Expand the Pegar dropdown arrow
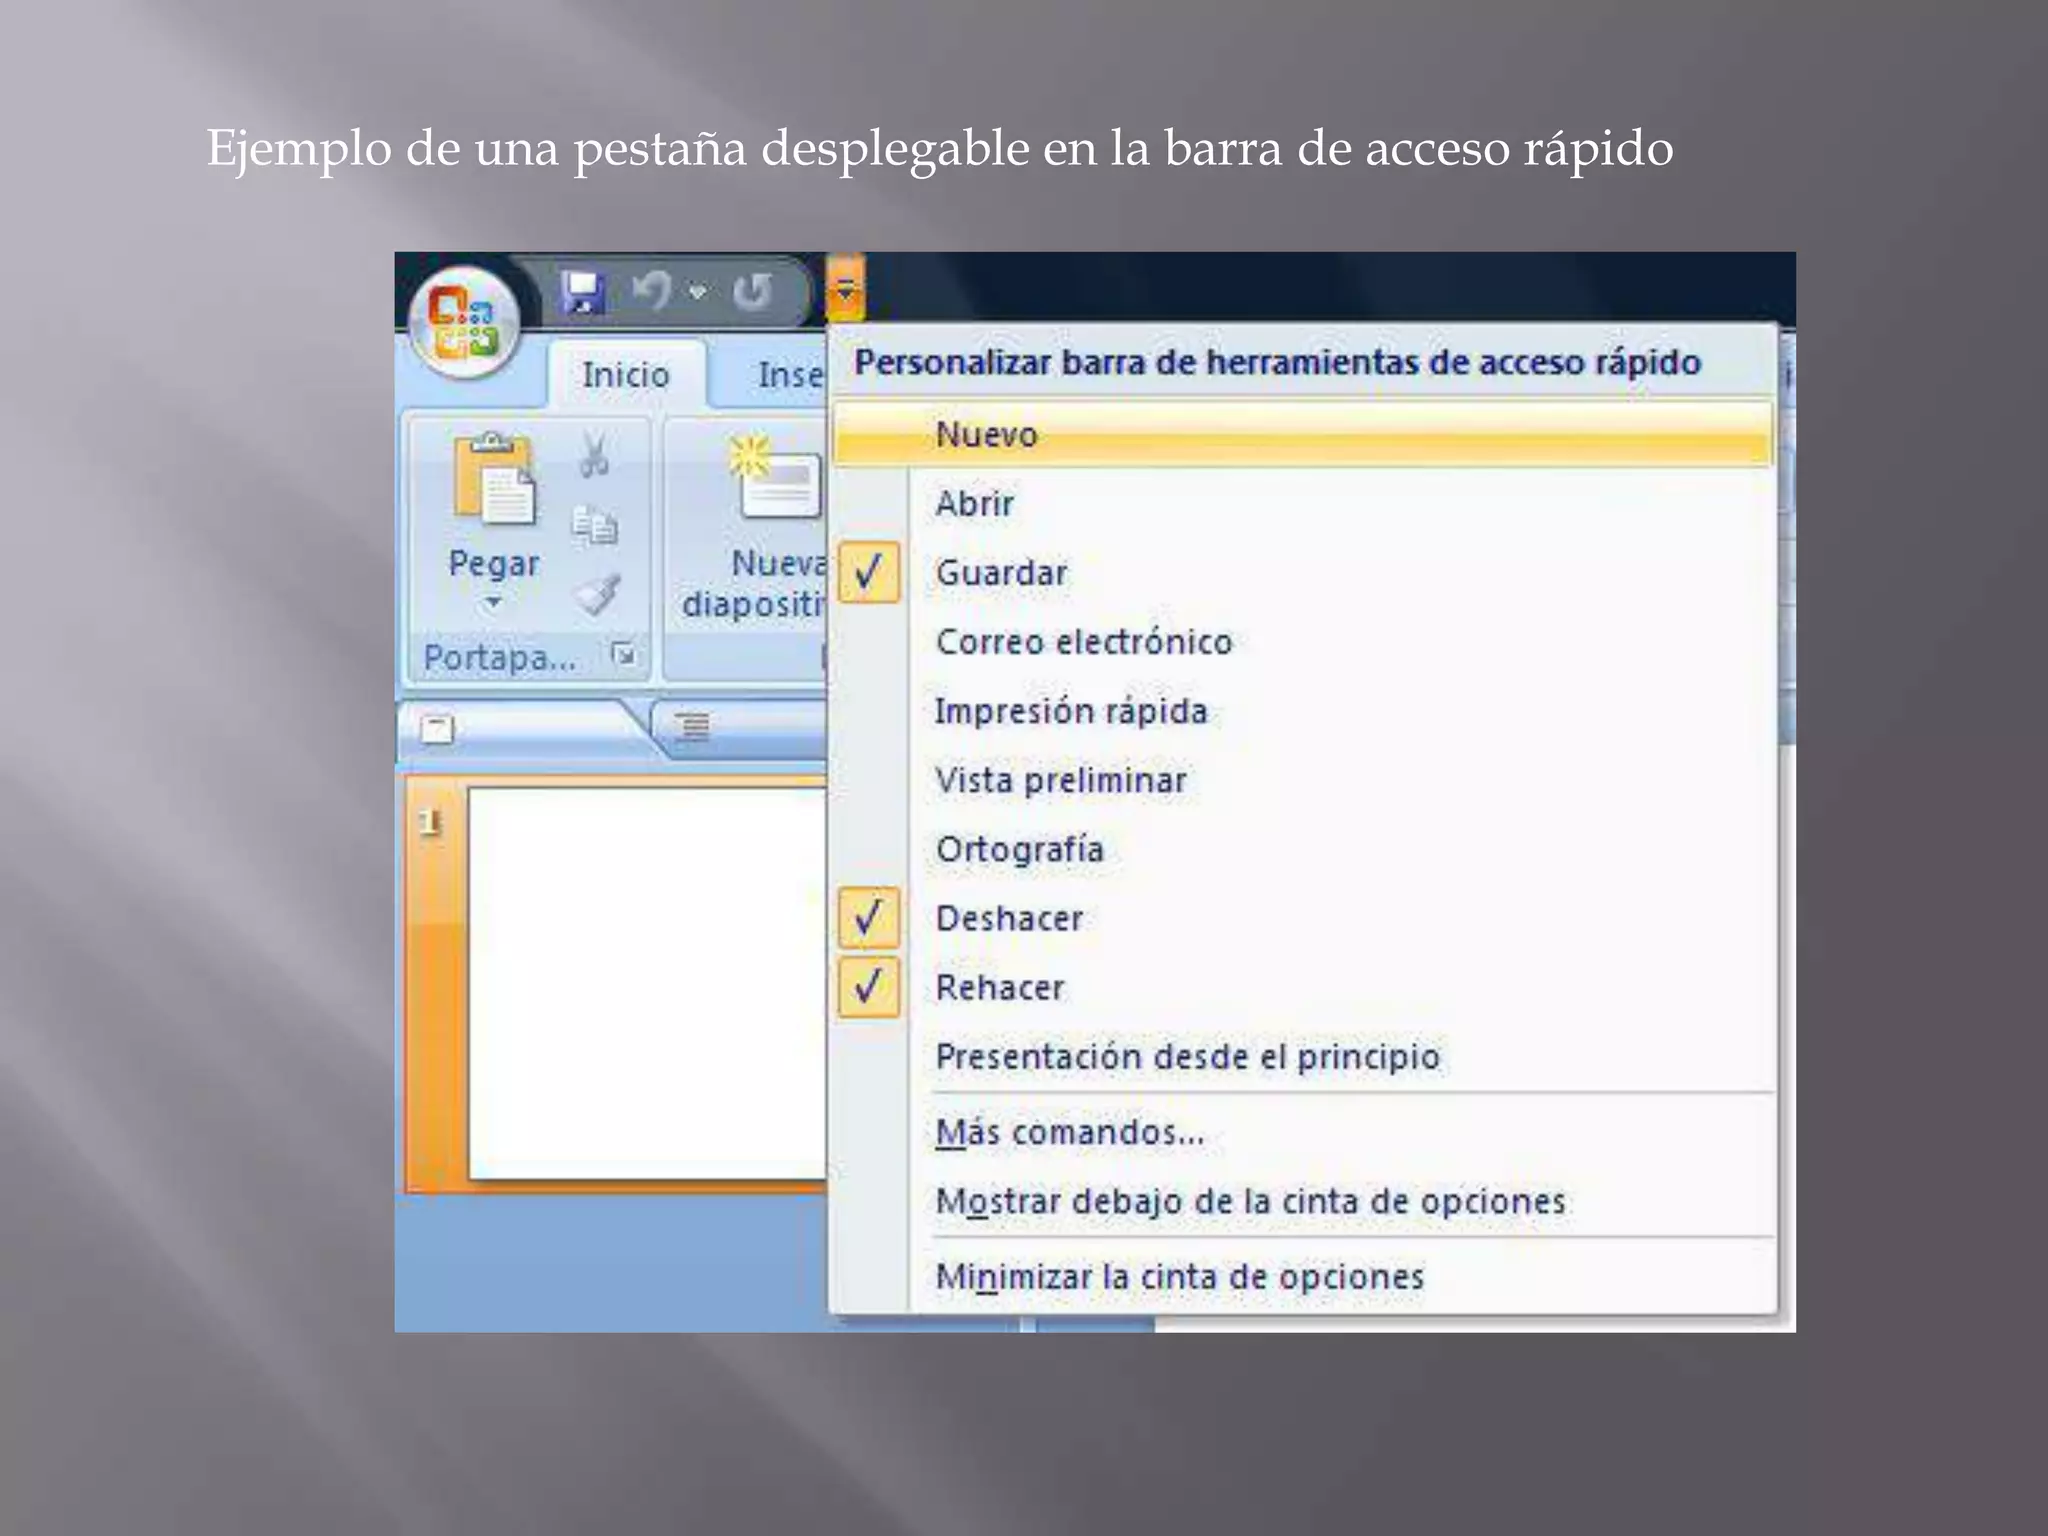The width and height of the screenshot is (2048, 1536). 493,603
